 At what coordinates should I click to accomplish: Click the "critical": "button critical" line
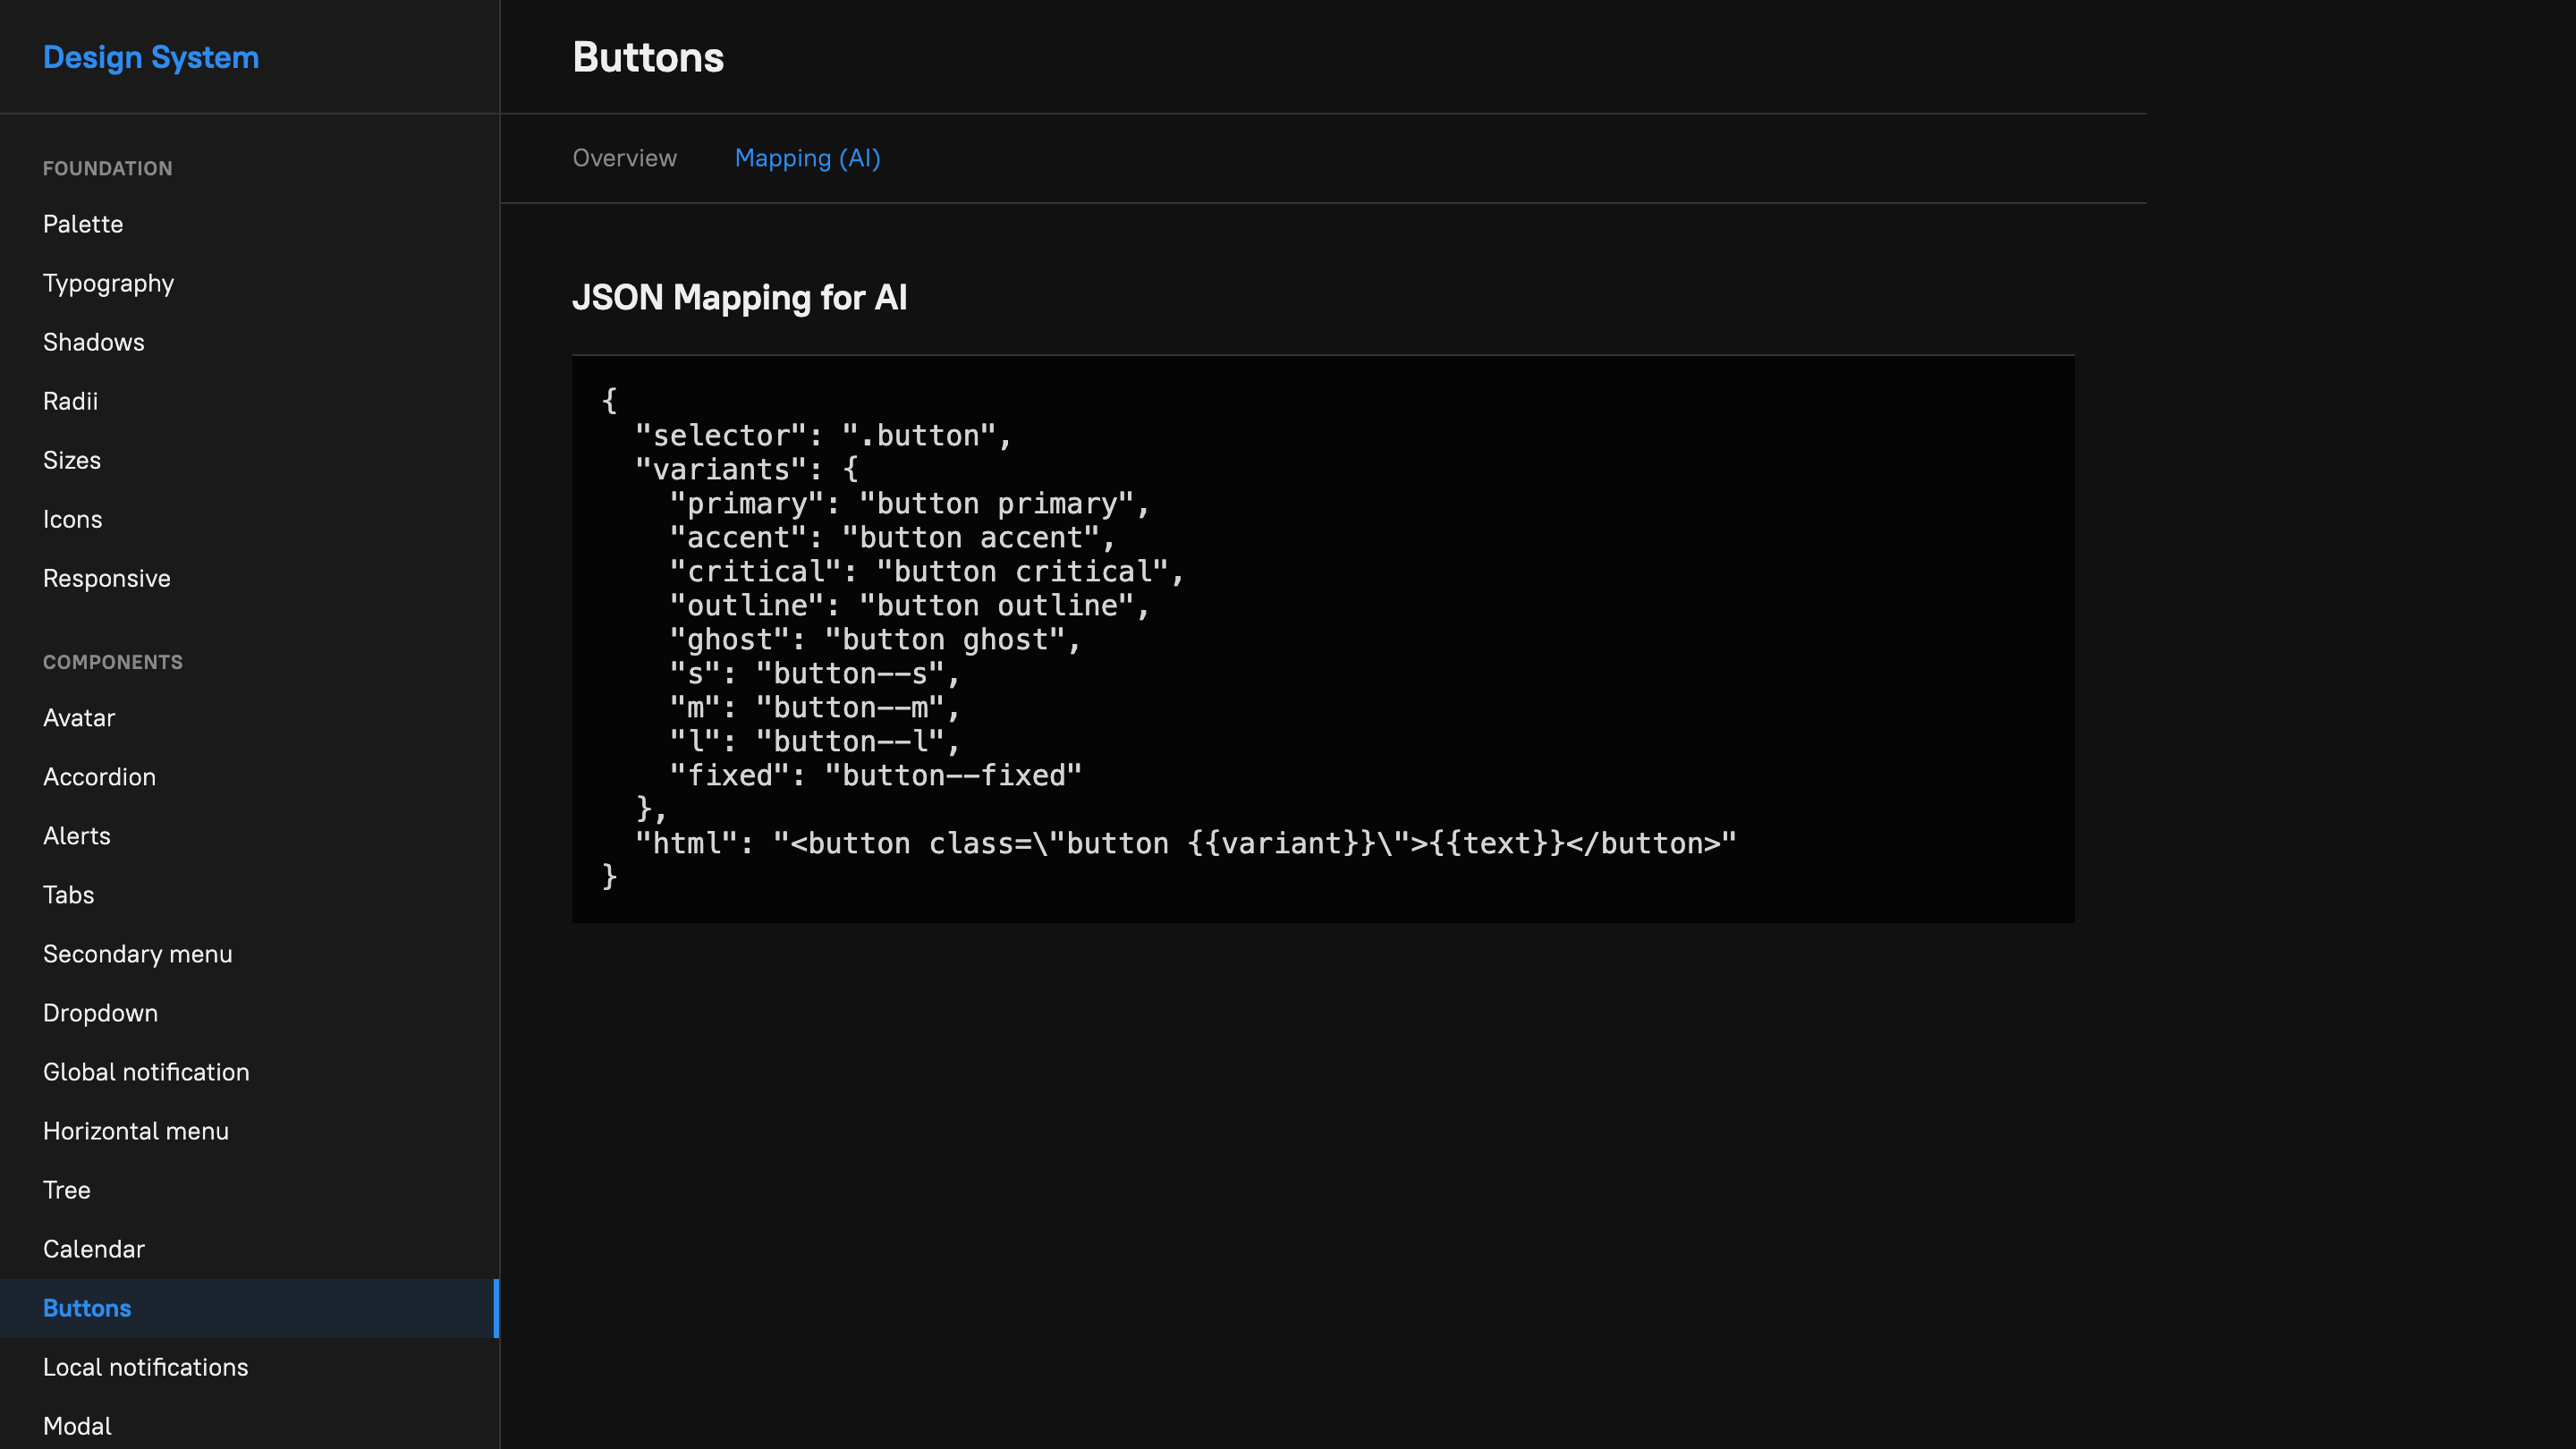click(x=927, y=572)
